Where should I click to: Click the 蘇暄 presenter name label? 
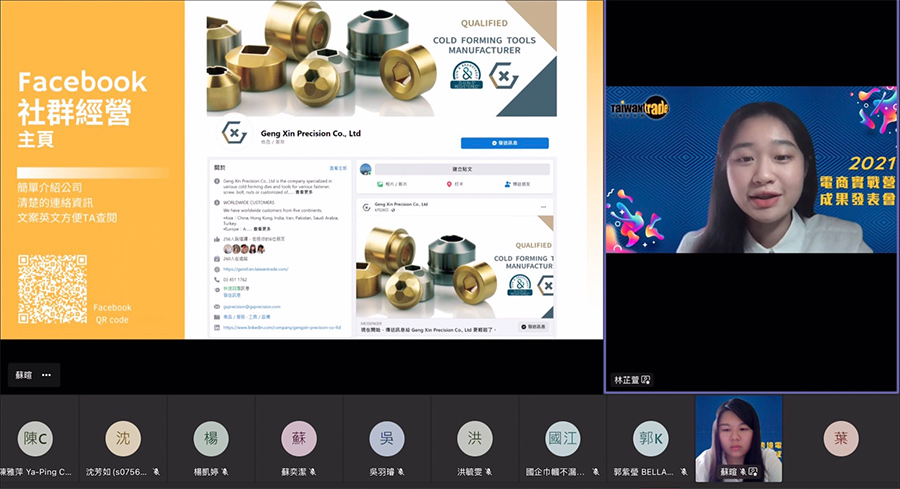(x=24, y=375)
